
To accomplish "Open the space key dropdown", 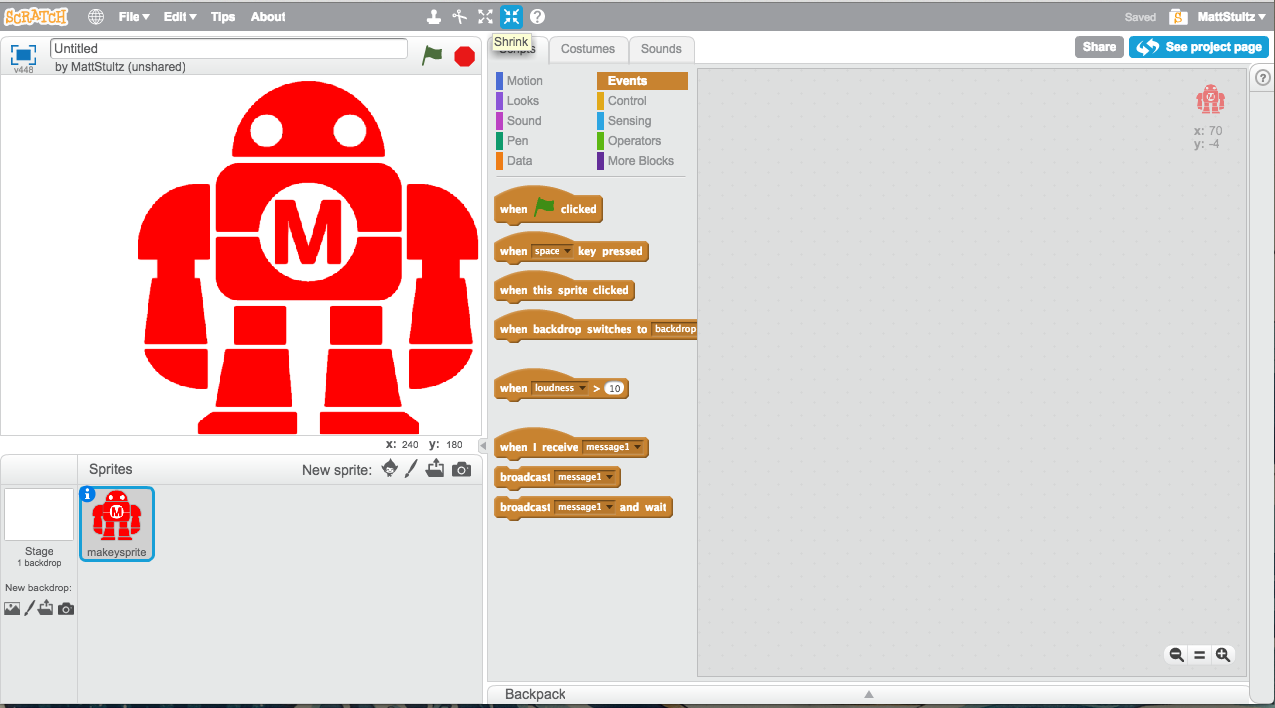I will tap(552, 251).
